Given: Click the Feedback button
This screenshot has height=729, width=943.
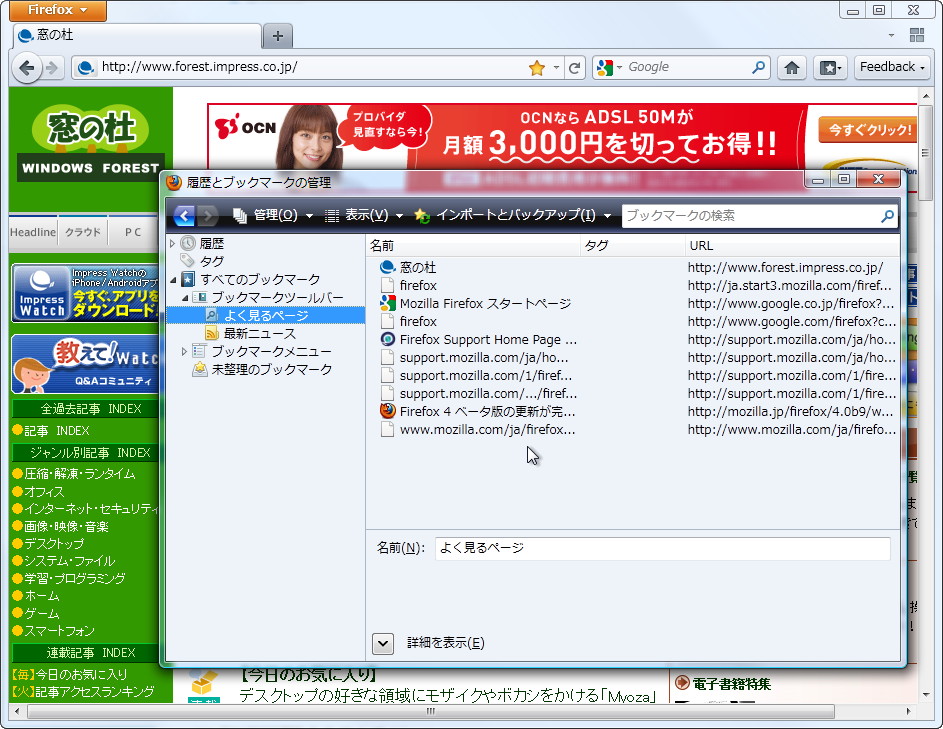Looking at the screenshot, I should (891, 67).
